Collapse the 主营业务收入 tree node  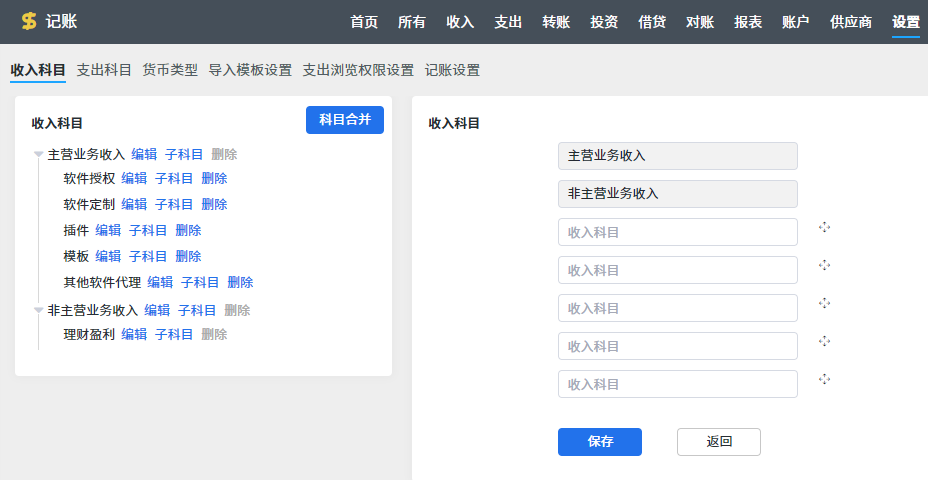tap(38, 155)
